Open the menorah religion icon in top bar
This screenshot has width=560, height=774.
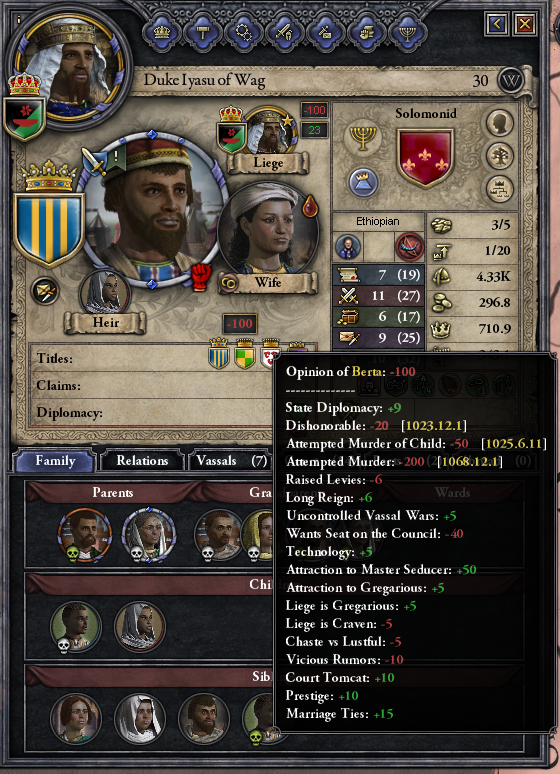[x=406, y=33]
